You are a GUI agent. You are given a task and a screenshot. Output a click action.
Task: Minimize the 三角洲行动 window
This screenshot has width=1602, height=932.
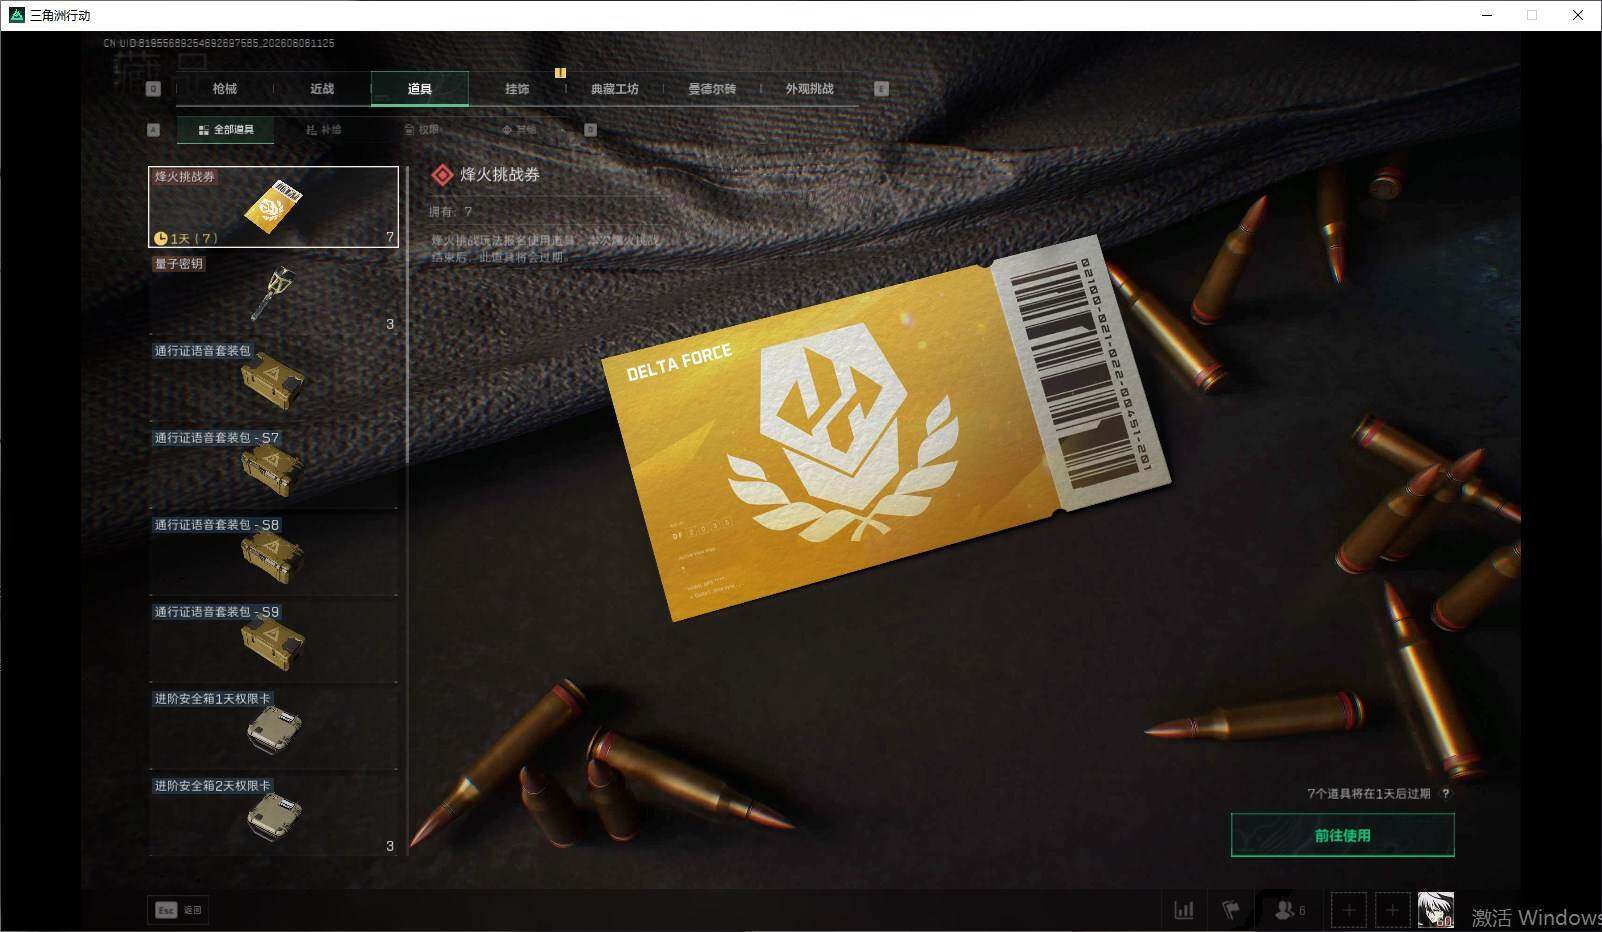(1487, 15)
